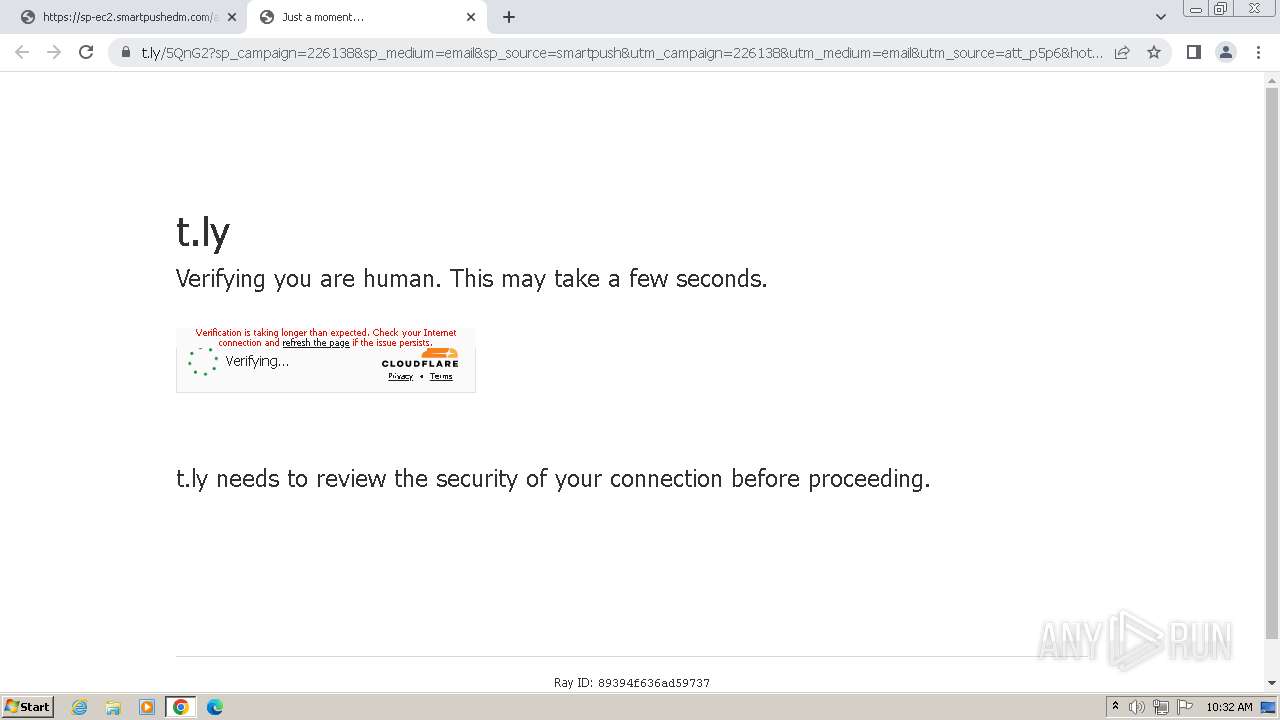Image resolution: width=1280 pixels, height=720 pixels.
Task: Show hidden system tray icons arrow
Action: (x=1115, y=707)
